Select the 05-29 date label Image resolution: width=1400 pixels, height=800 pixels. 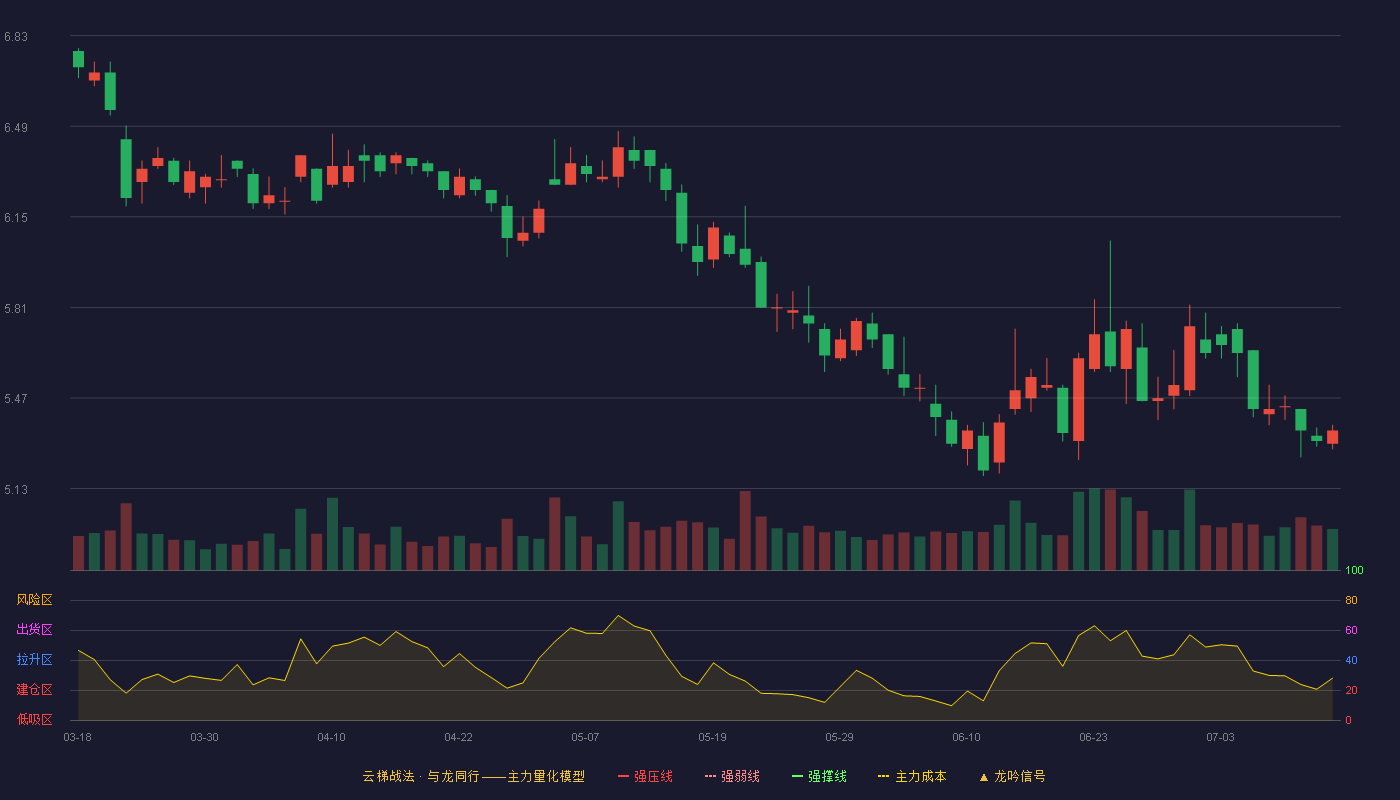pos(839,737)
